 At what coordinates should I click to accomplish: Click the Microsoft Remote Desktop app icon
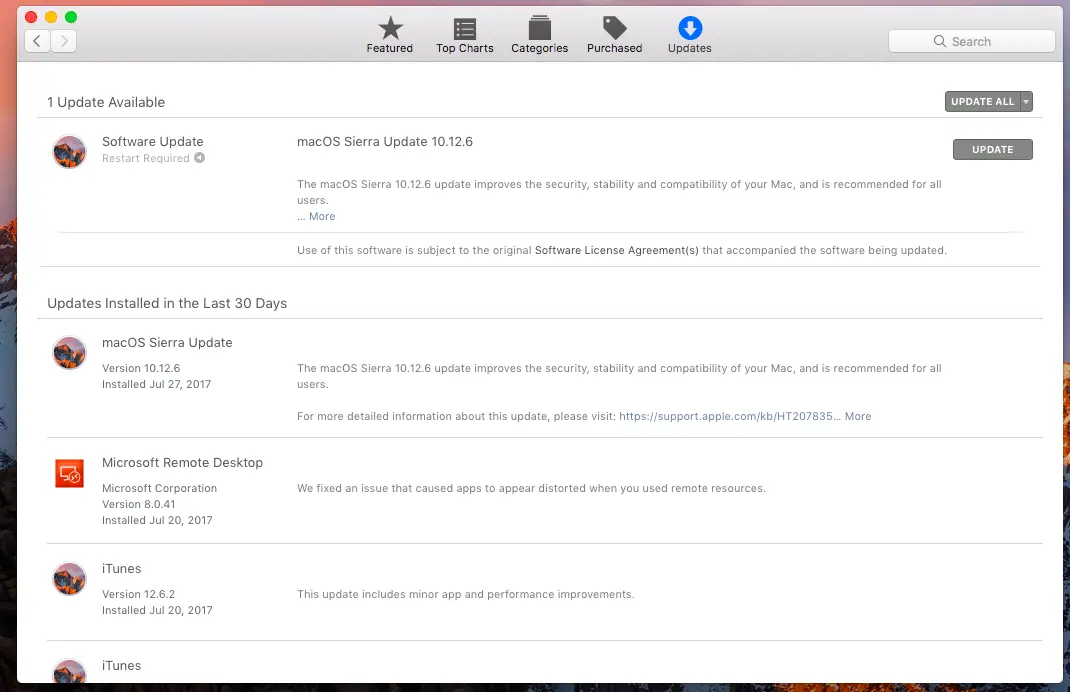click(x=70, y=474)
